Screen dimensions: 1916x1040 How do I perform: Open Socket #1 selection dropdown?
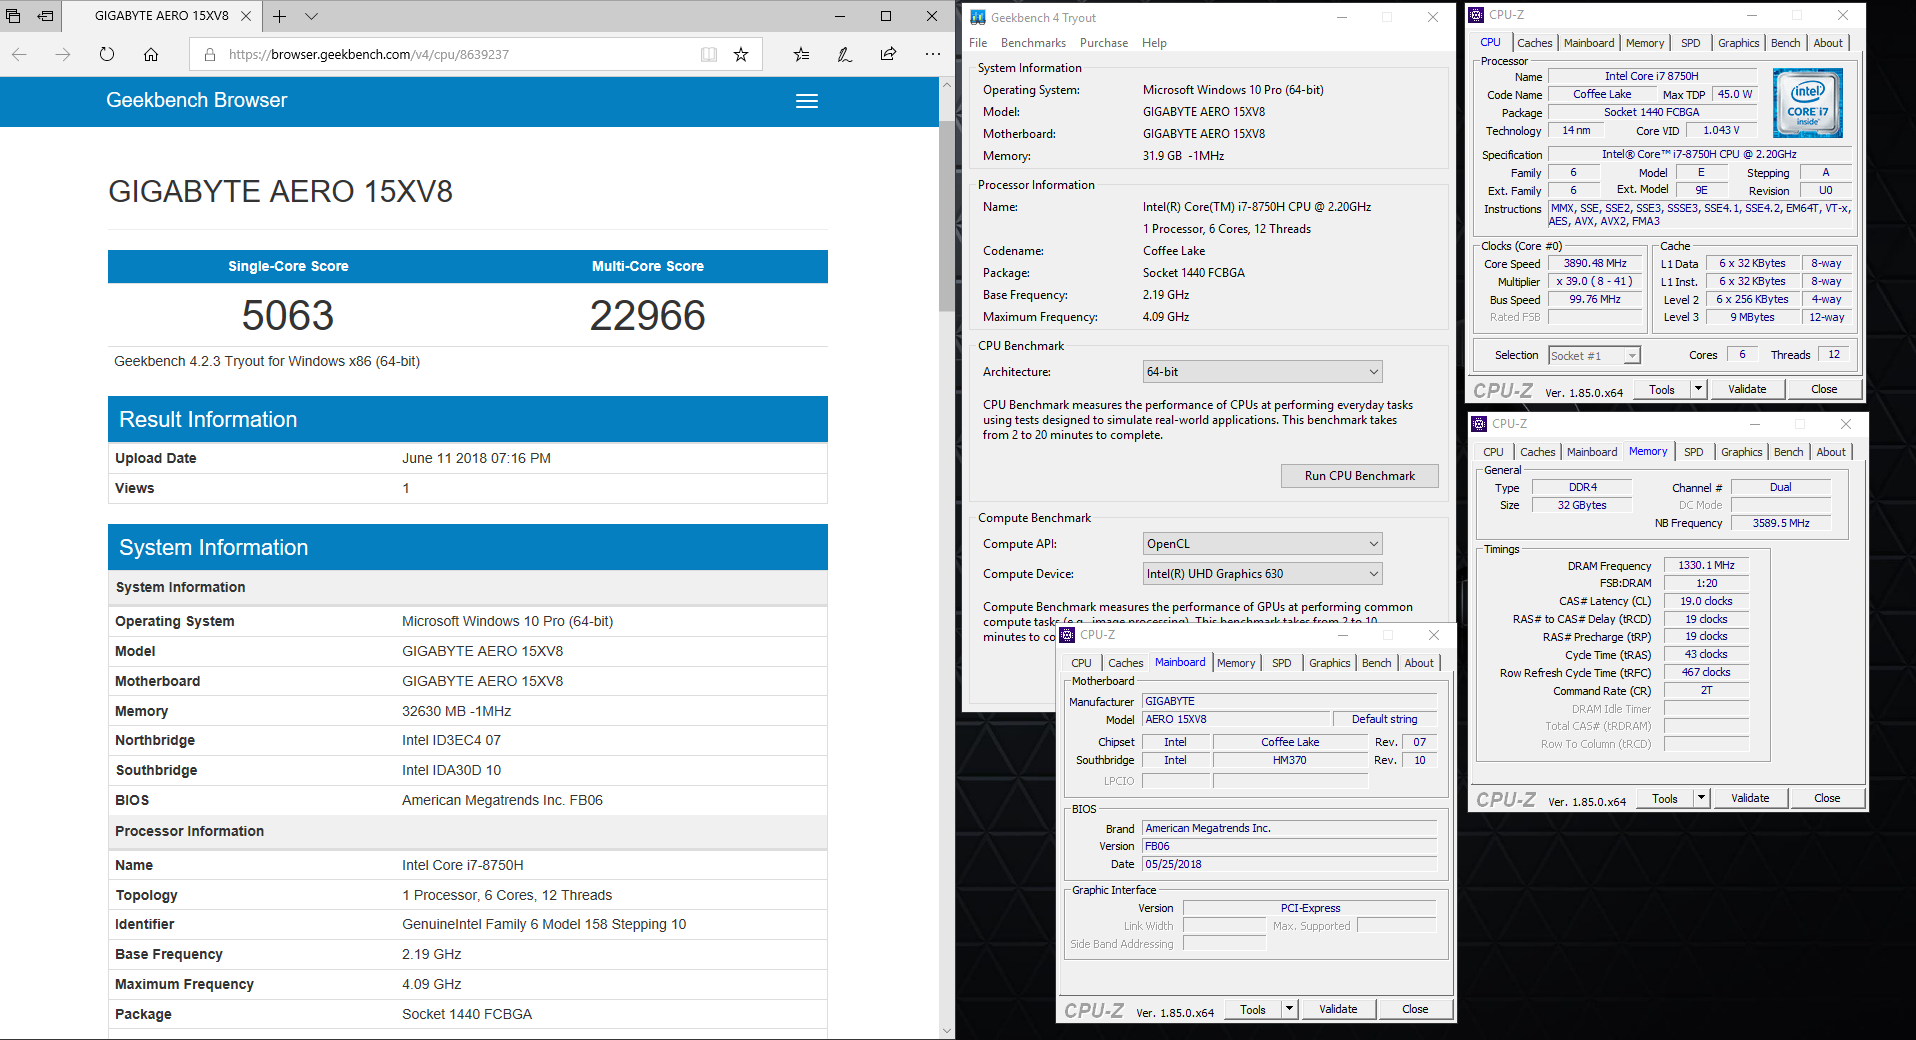pos(1594,355)
